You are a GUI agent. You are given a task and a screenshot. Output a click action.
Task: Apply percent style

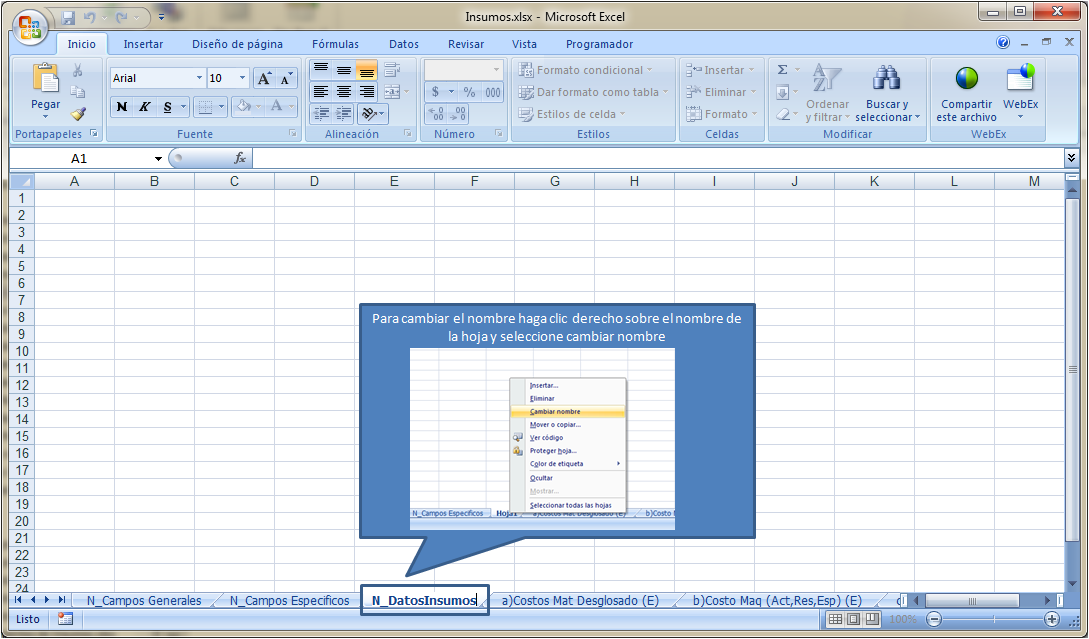[x=469, y=92]
